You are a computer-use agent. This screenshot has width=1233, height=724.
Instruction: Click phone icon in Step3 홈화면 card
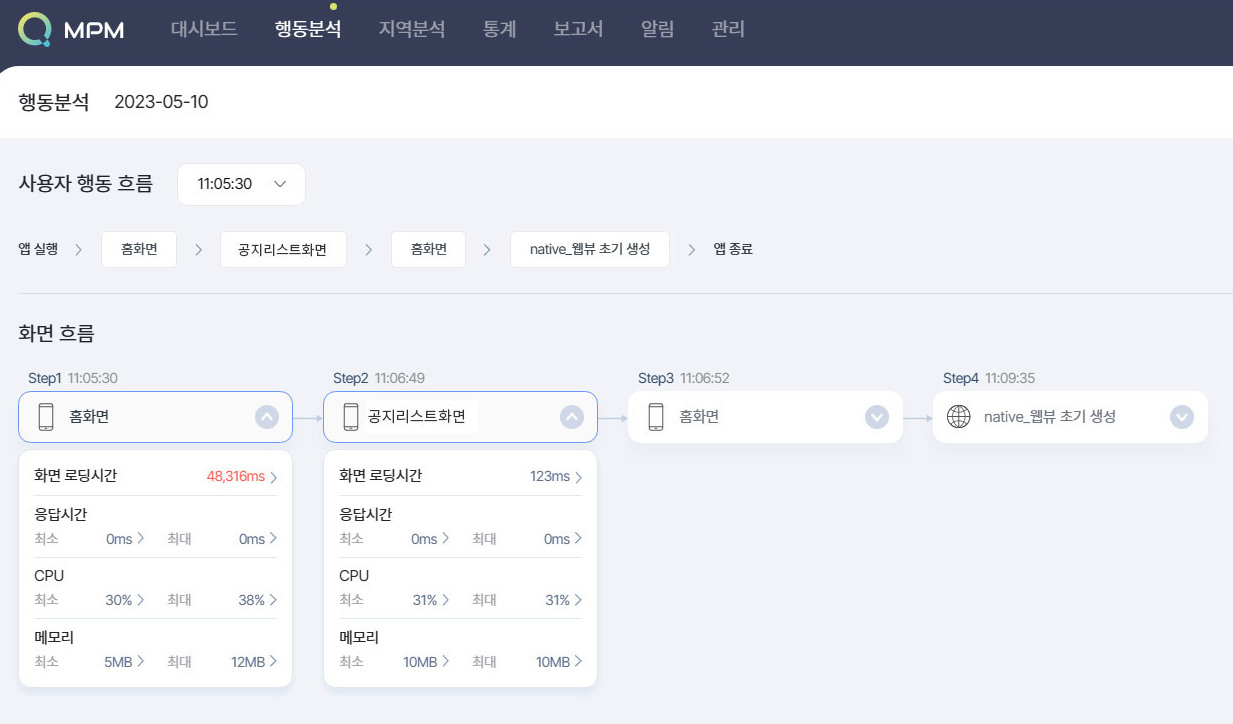[656, 417]
